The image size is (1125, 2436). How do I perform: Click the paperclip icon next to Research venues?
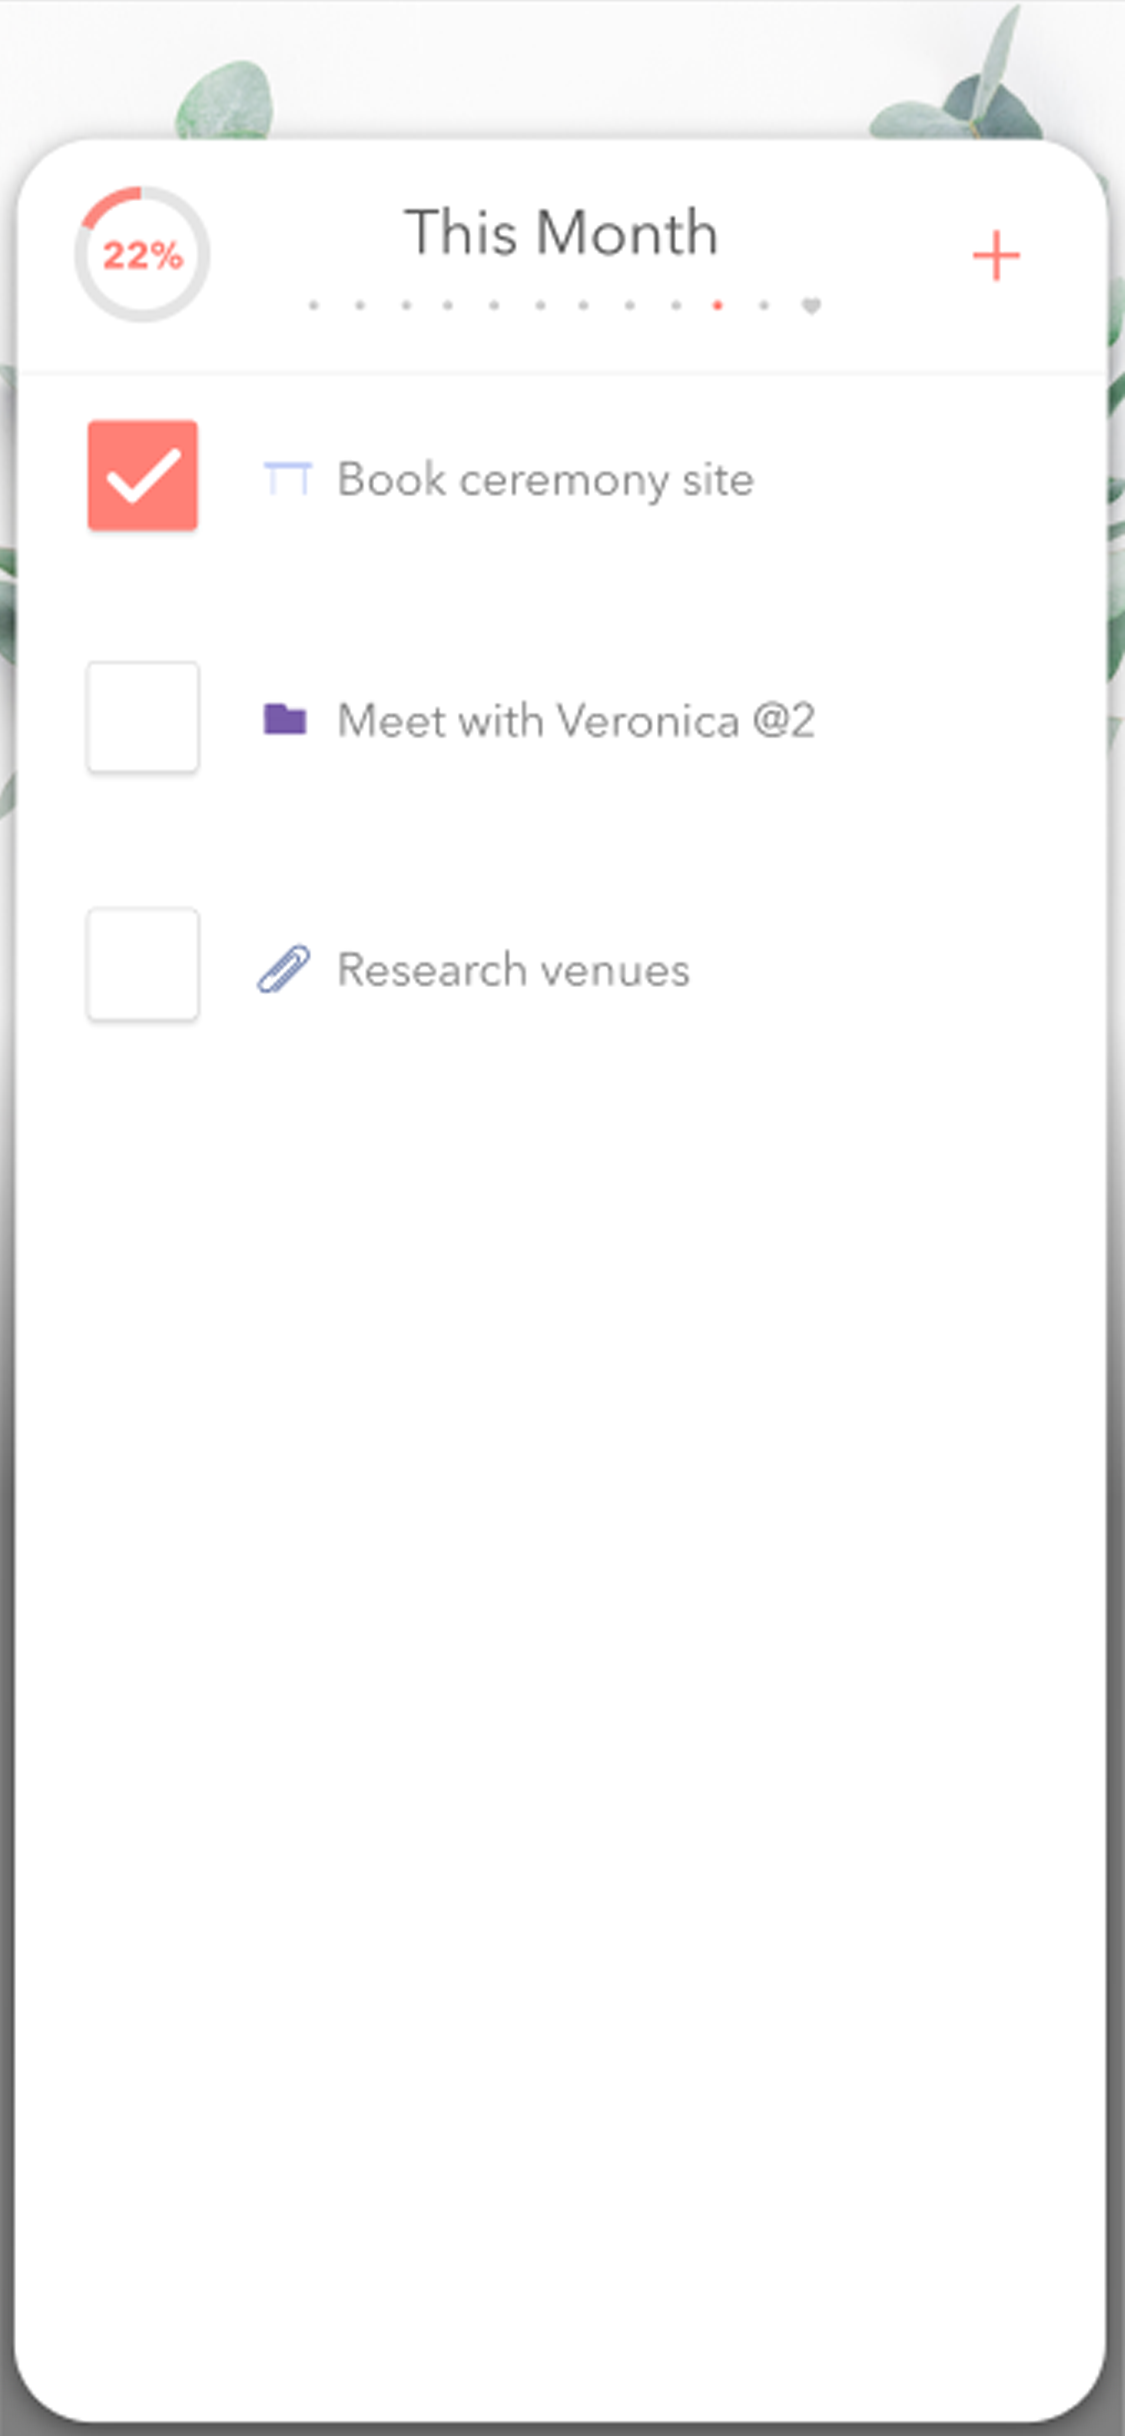284,968
